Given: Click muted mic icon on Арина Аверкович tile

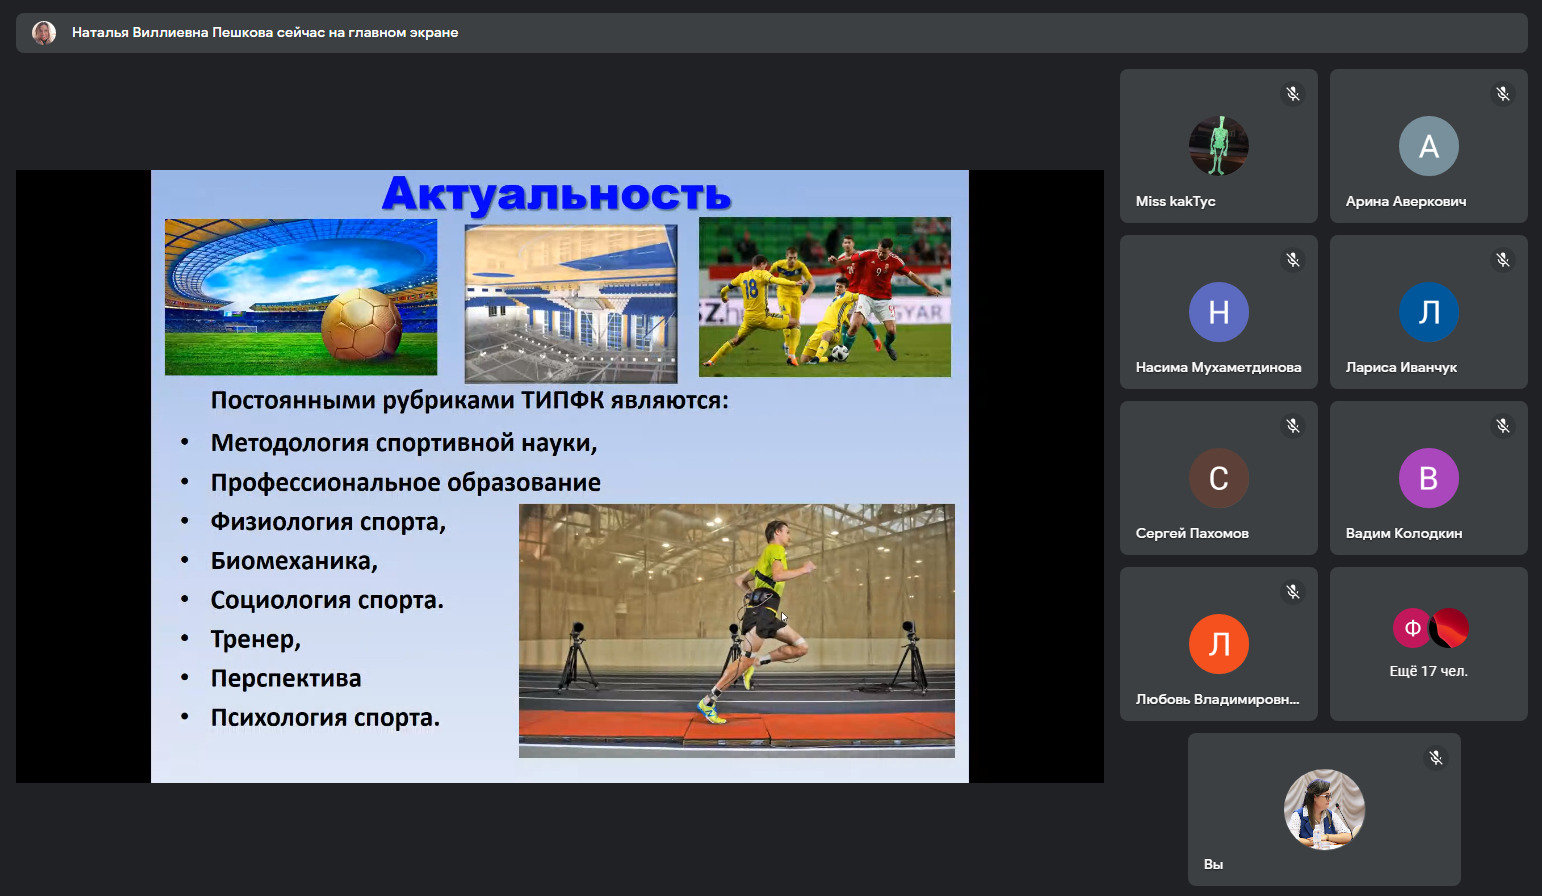Looking at the screenshot, I should 1502,94.
